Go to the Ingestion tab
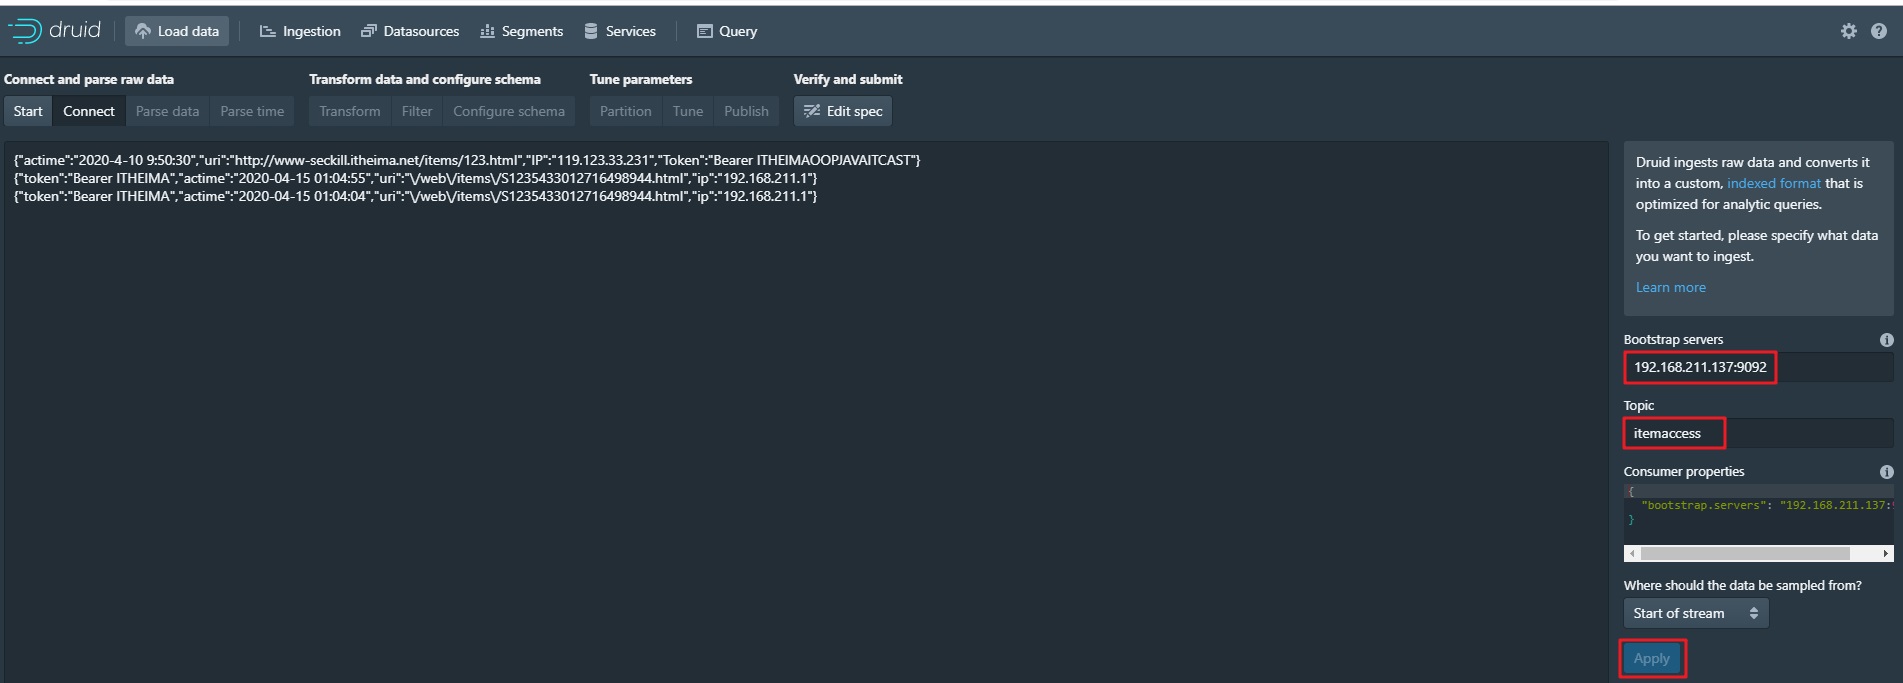Viewport: 1903px width, 683px height. [x=300, y=31]
